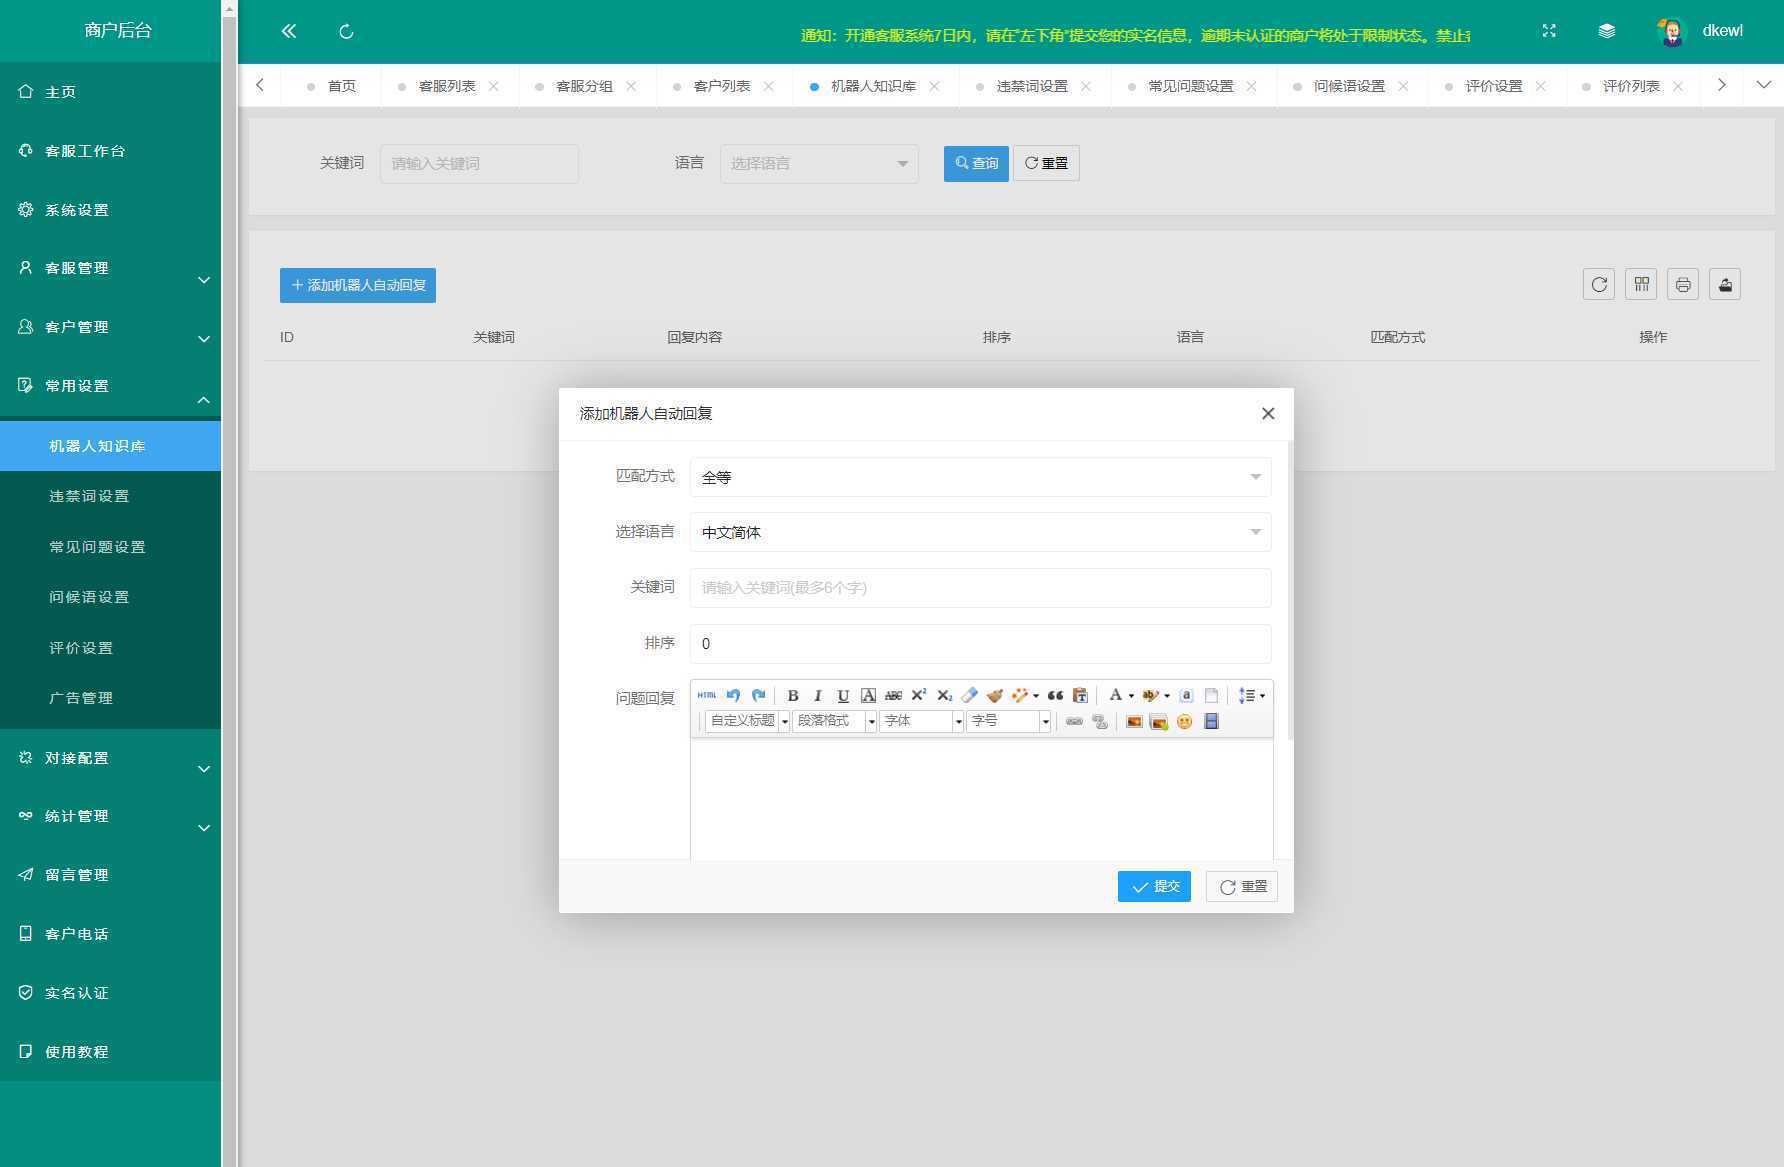
Task: Expand the 客服管理 sidebar menu
Action: pyautogui.click(x=110, y=268)
